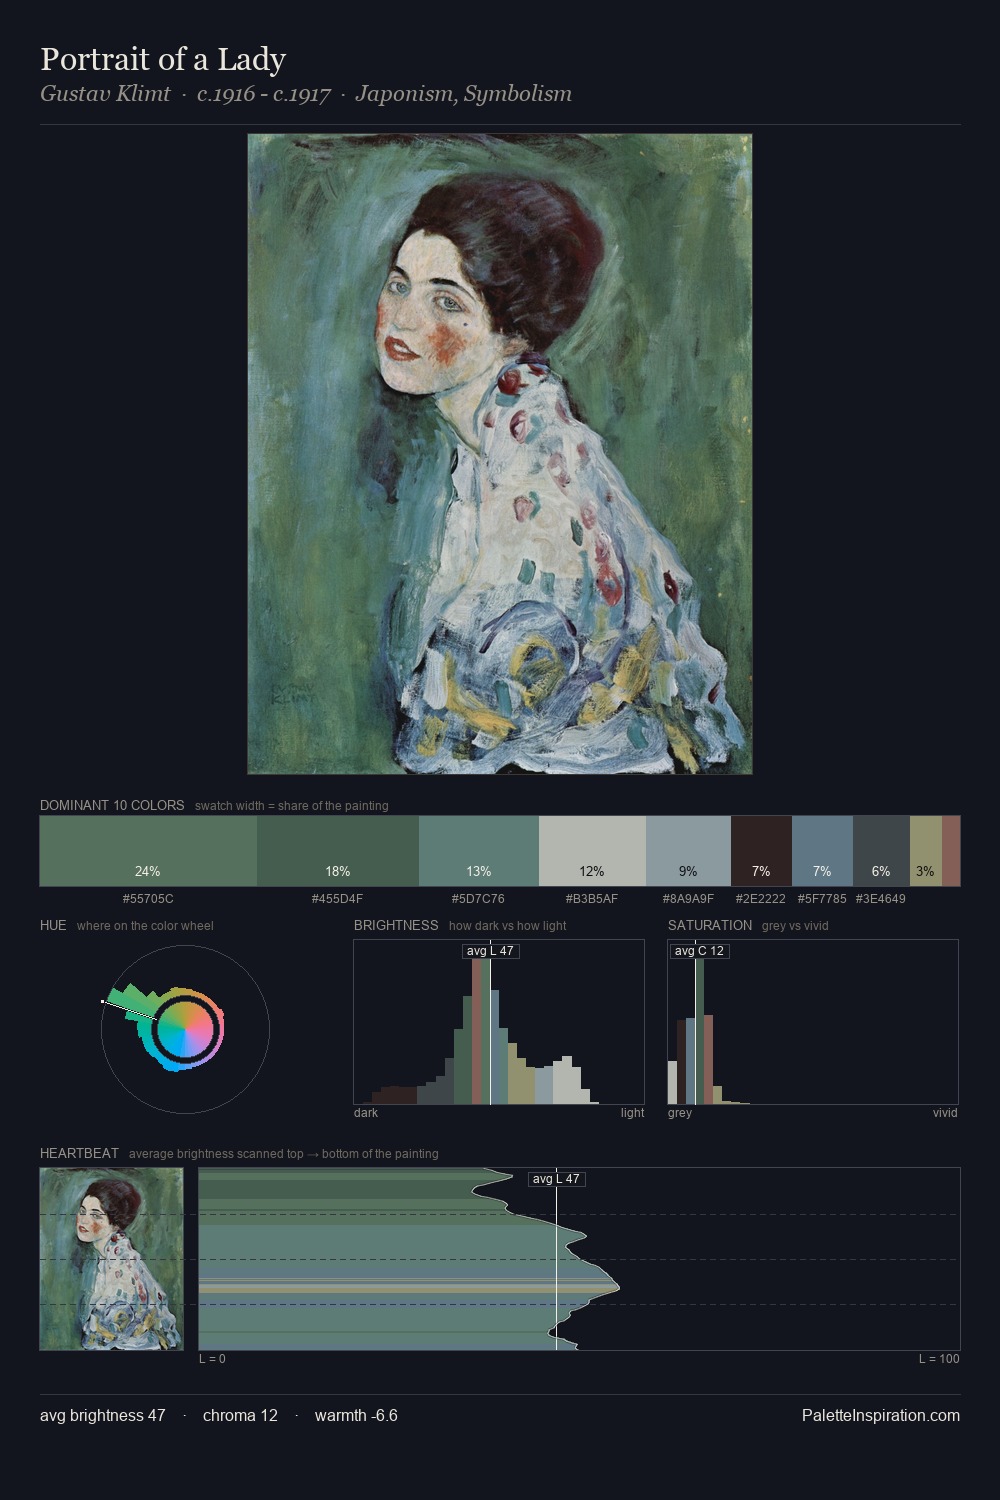Screen dimensions: 1000x1500
Task: Click the style text Japonism, Symbolism
Action: pos(464,94)
